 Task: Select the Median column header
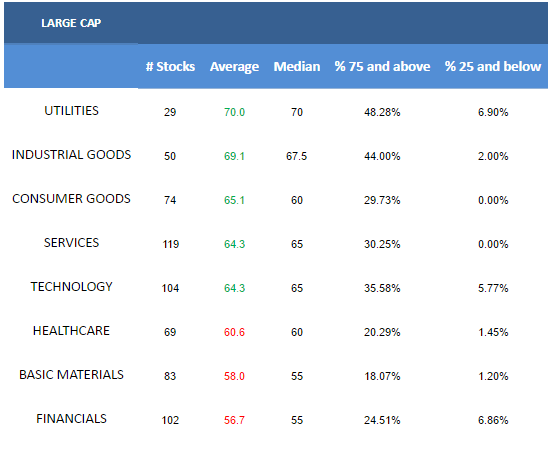pyautogui.click(x=297, y=67)
